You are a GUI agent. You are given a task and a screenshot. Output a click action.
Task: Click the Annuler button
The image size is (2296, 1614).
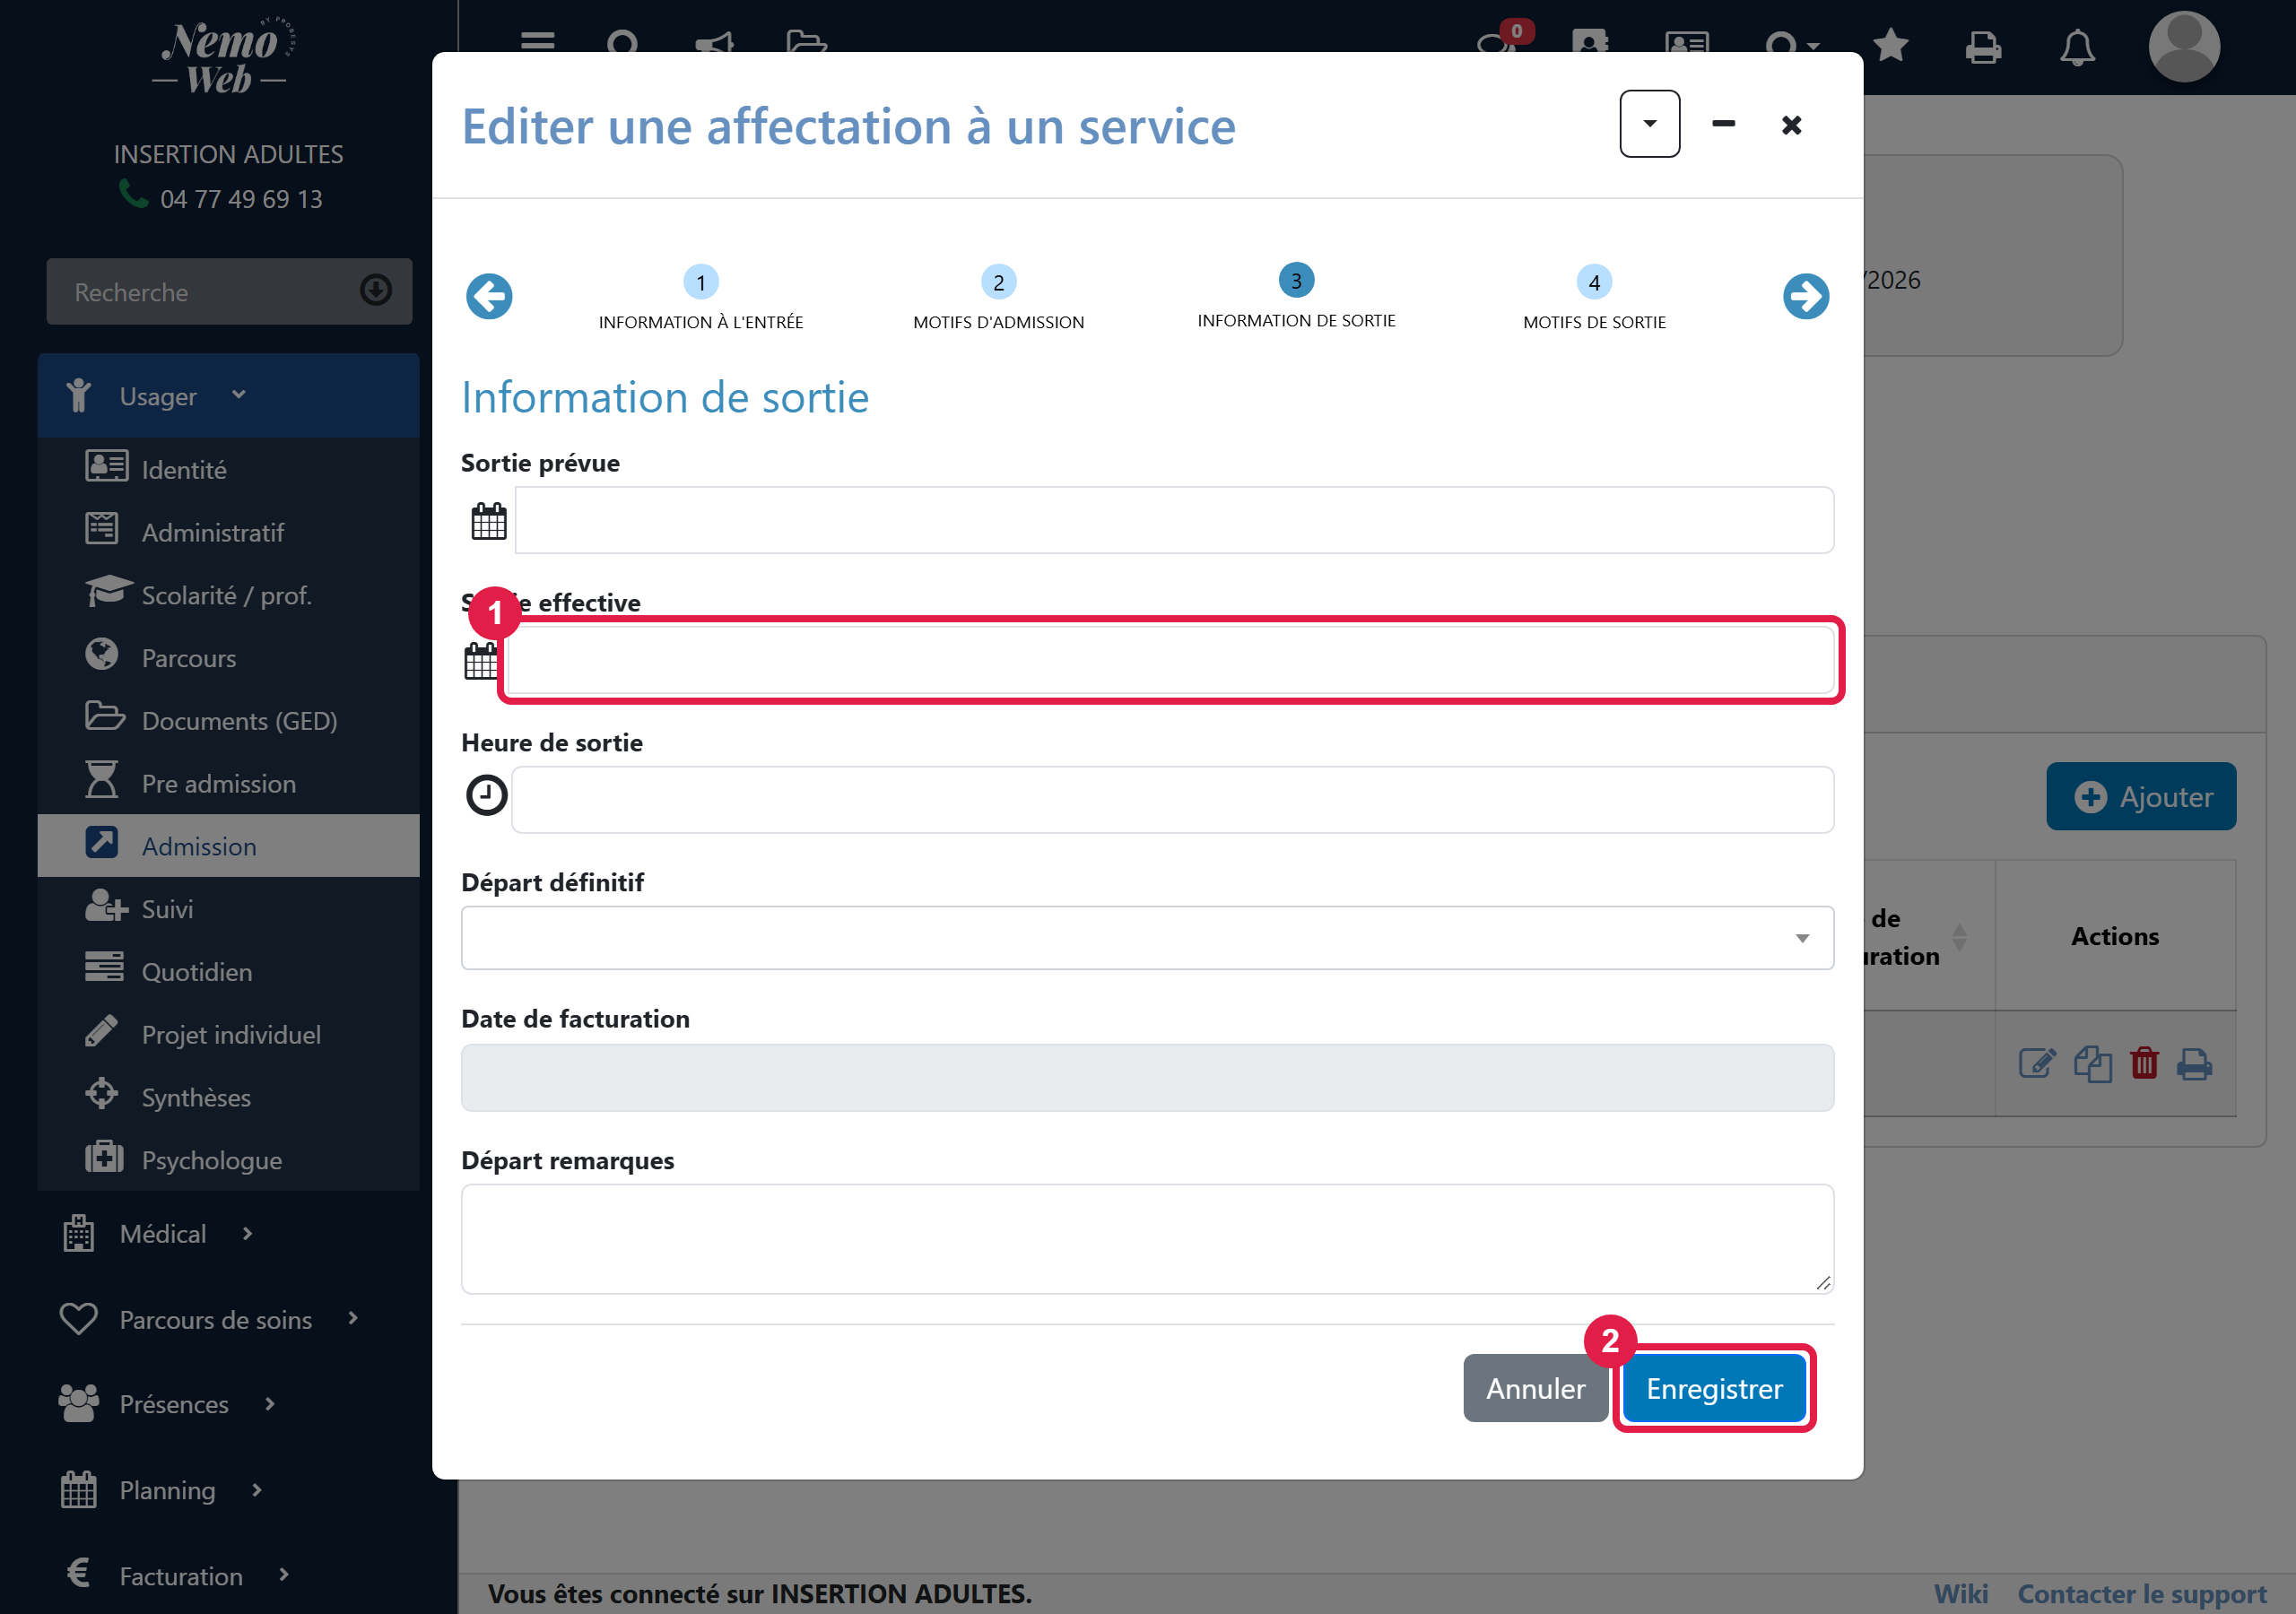click(1535, 1388)
